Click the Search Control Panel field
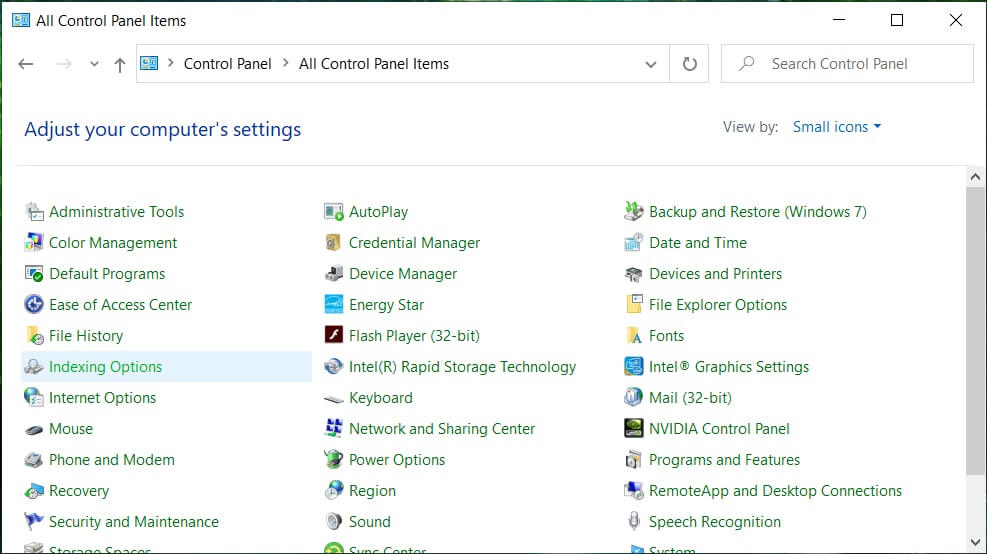 (x=847, y=64)
